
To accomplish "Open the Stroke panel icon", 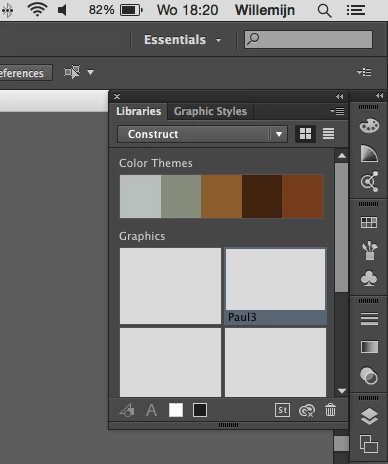I will point(369,319).
